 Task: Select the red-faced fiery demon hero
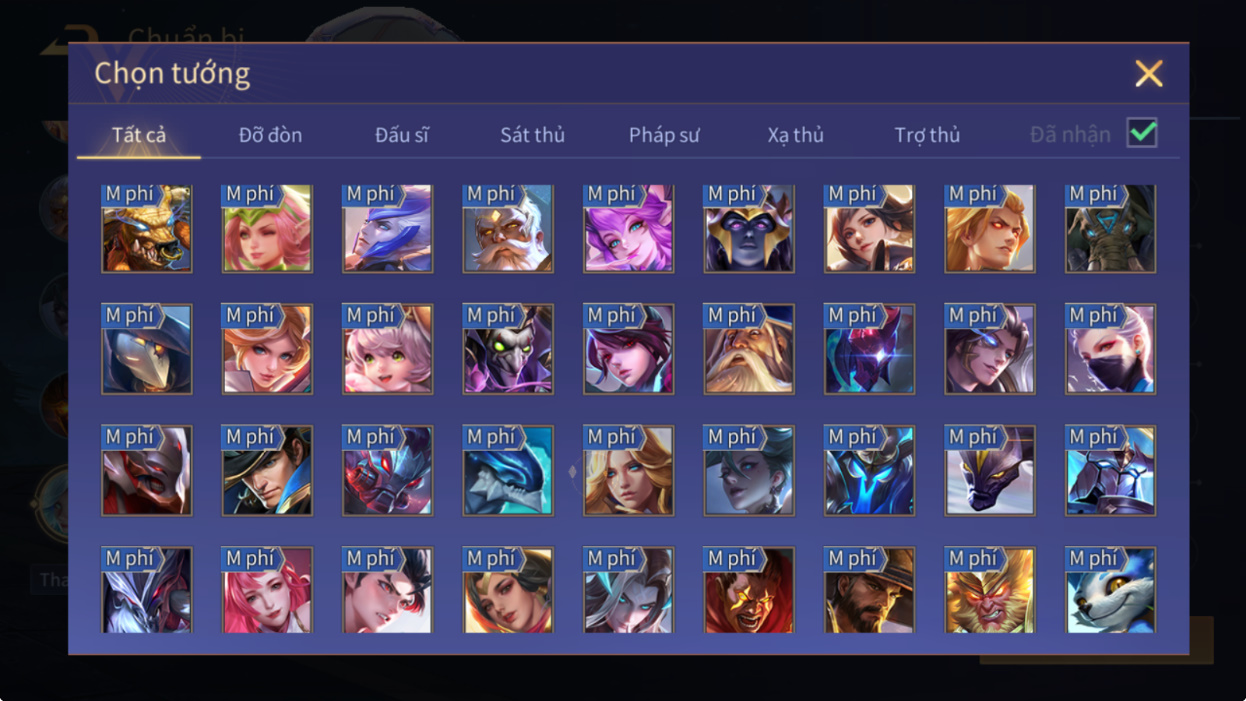[x=749, y=590]
